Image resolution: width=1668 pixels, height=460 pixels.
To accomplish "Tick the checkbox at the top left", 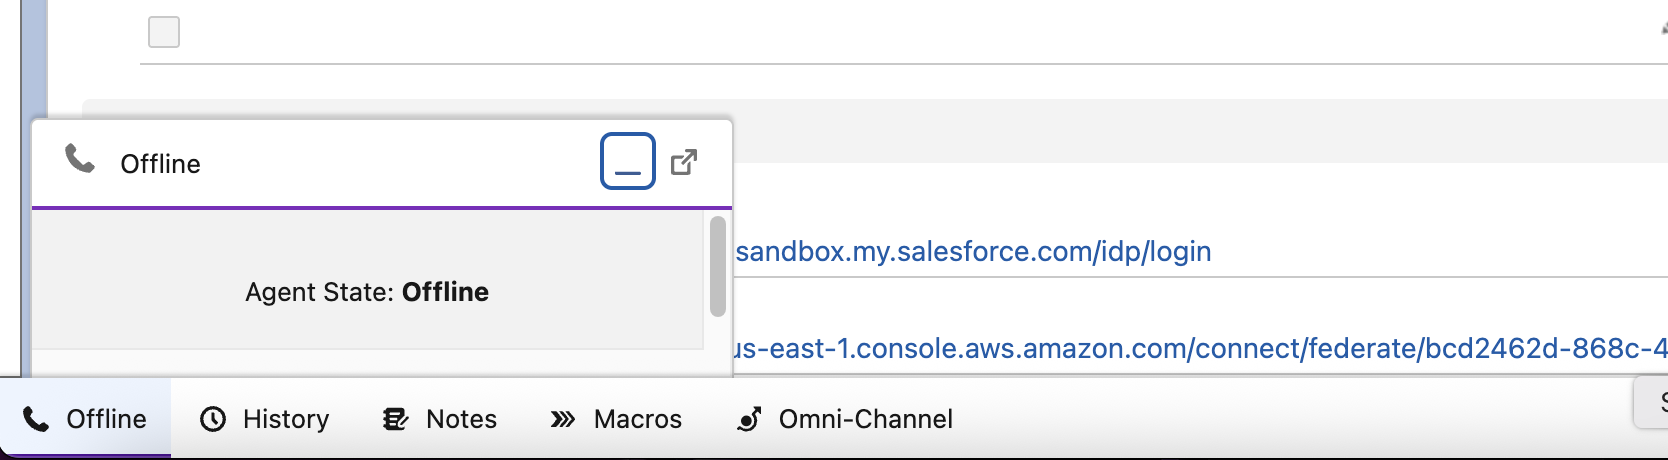I will click(164, 32).
